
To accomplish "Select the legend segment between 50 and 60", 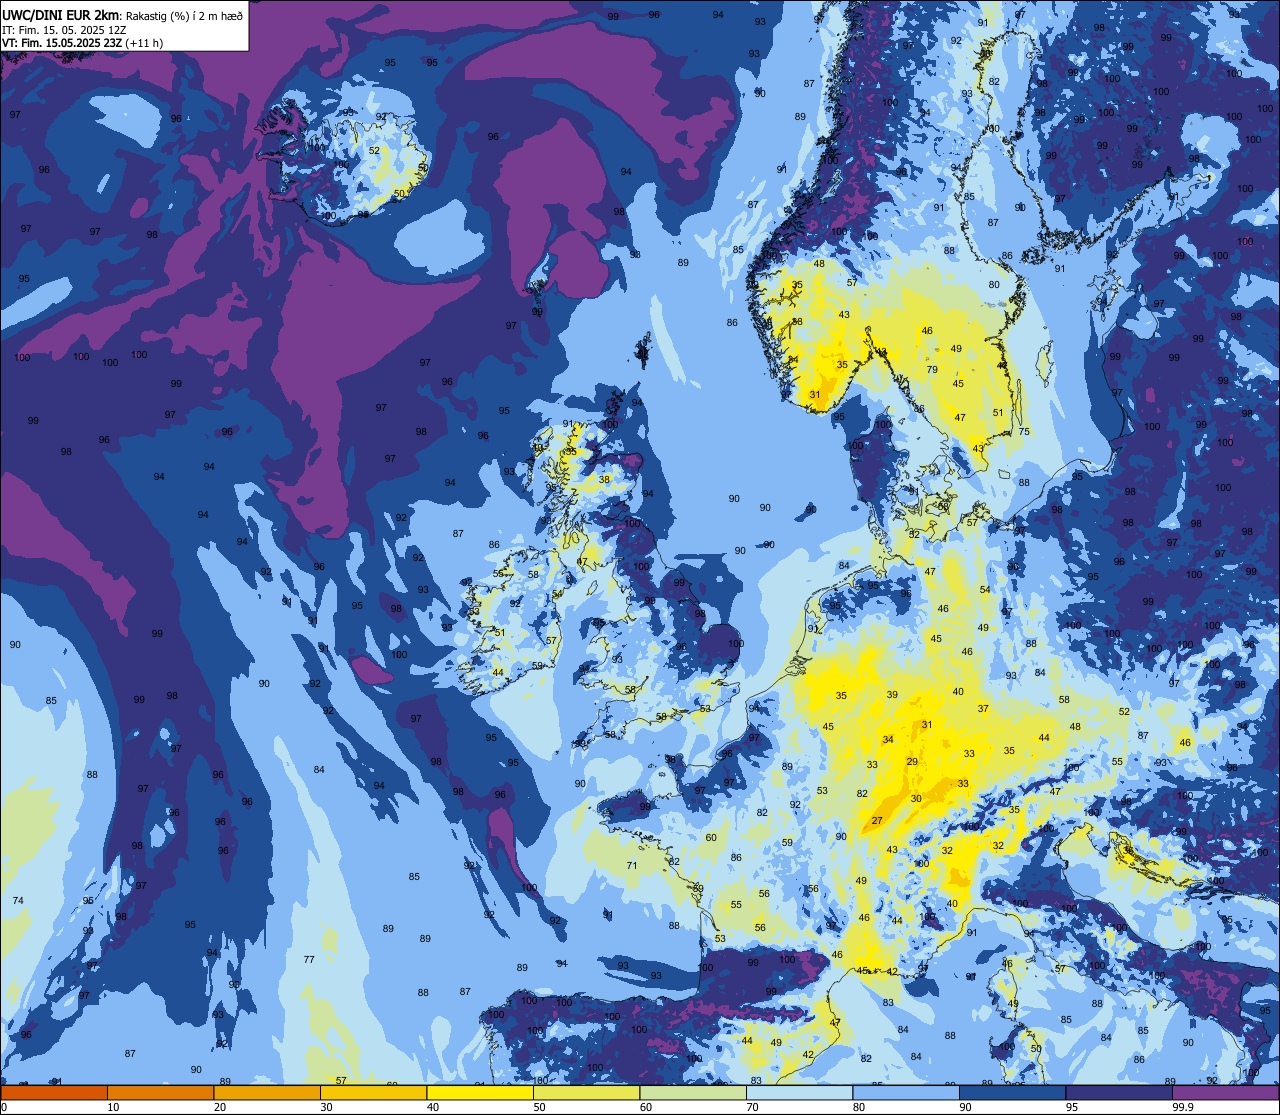I will coord(586,1092).
